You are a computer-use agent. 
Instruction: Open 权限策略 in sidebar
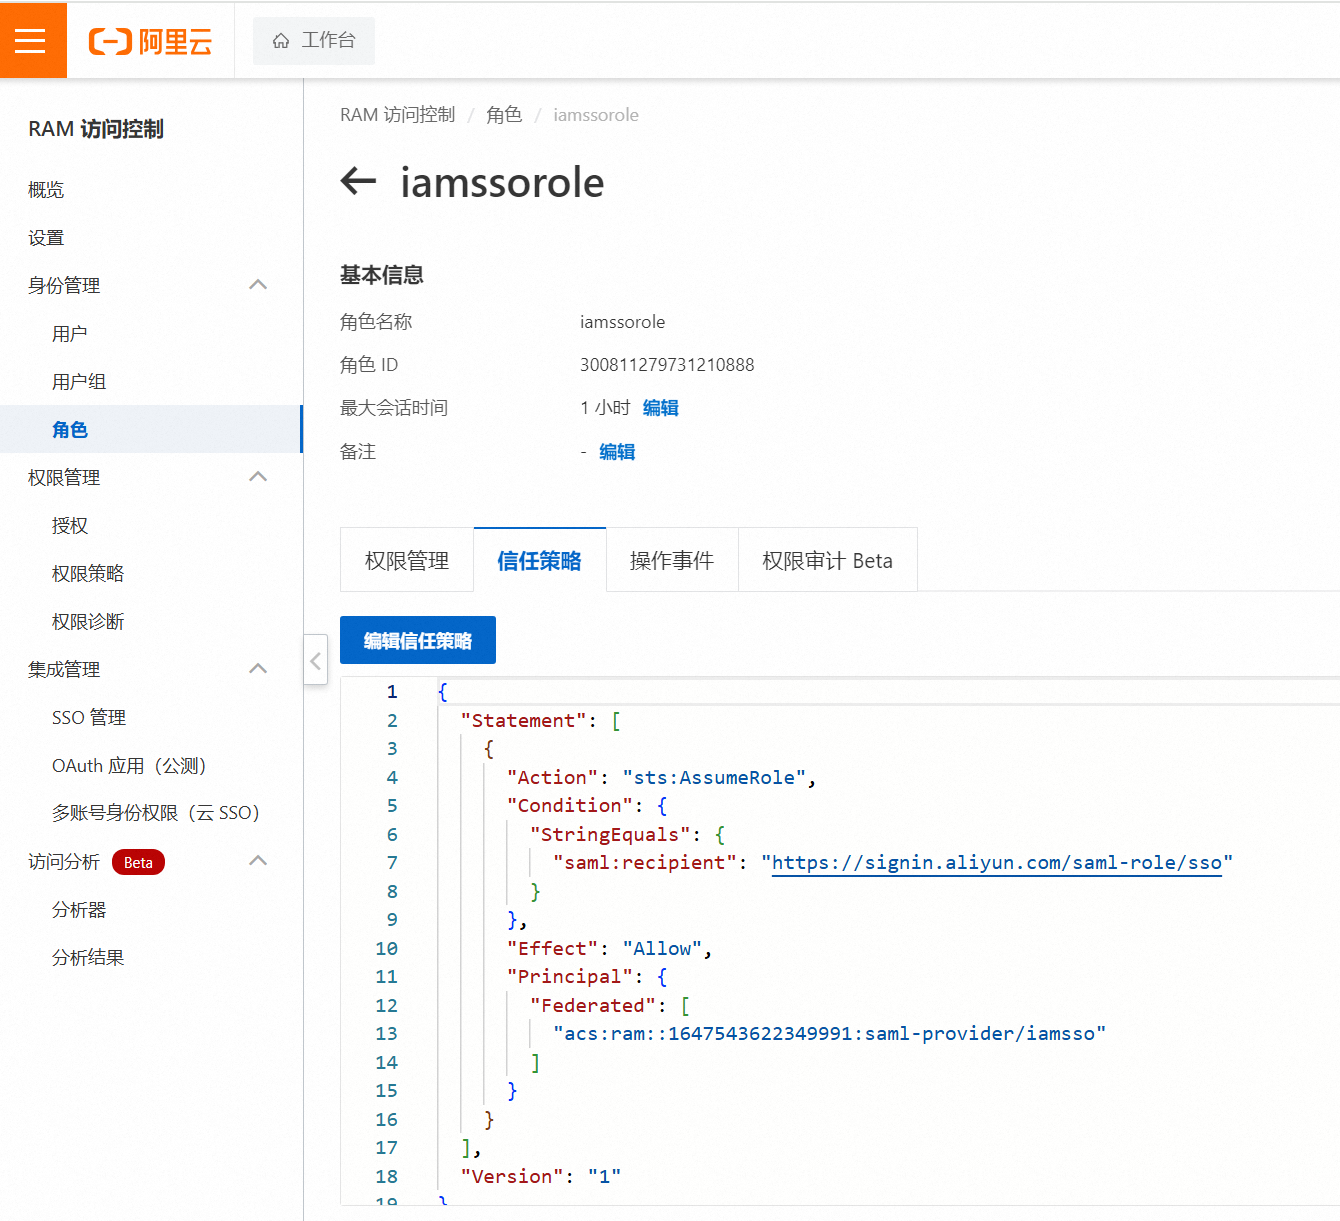88,574
